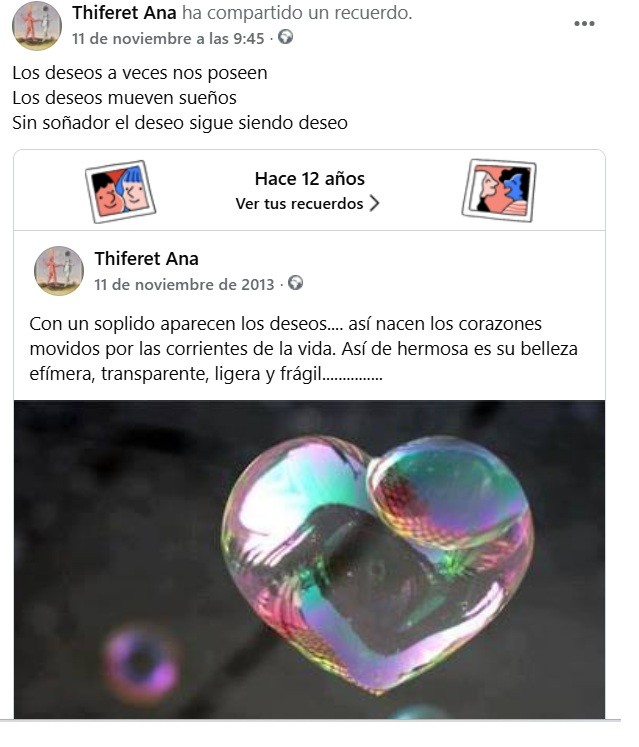The width and height of the screenshot is (639, 747).
Task: Click the memory text about Con un soplido
Action: pos(304,349)
